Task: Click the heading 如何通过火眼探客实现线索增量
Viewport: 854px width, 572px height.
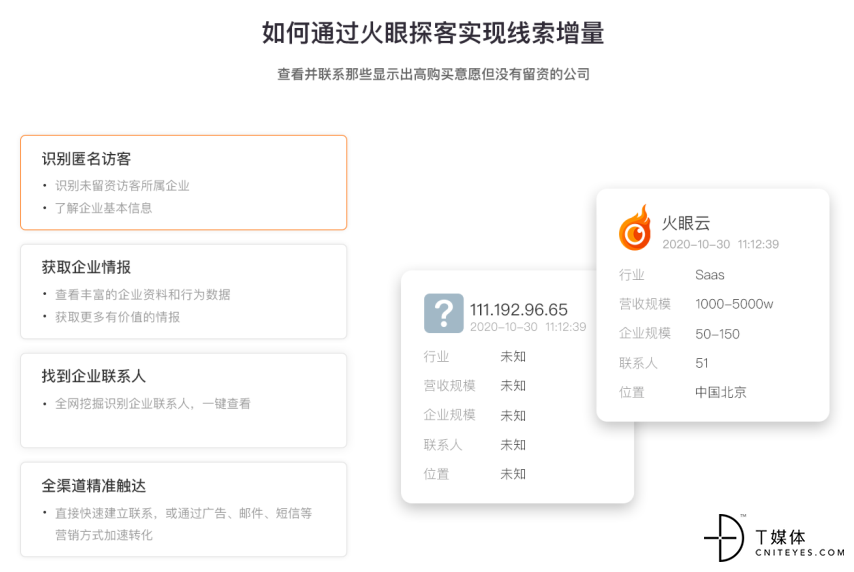Action: click(x=433, y=33)
